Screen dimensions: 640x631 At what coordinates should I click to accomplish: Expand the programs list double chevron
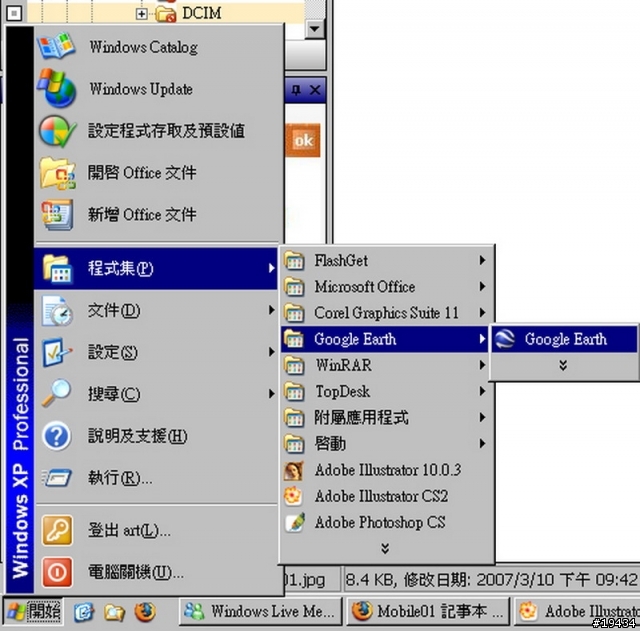click(x=385, y=549)
